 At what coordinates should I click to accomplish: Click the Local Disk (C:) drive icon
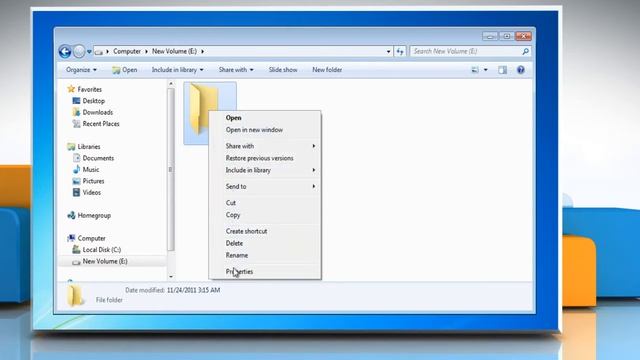pos(76,249)
